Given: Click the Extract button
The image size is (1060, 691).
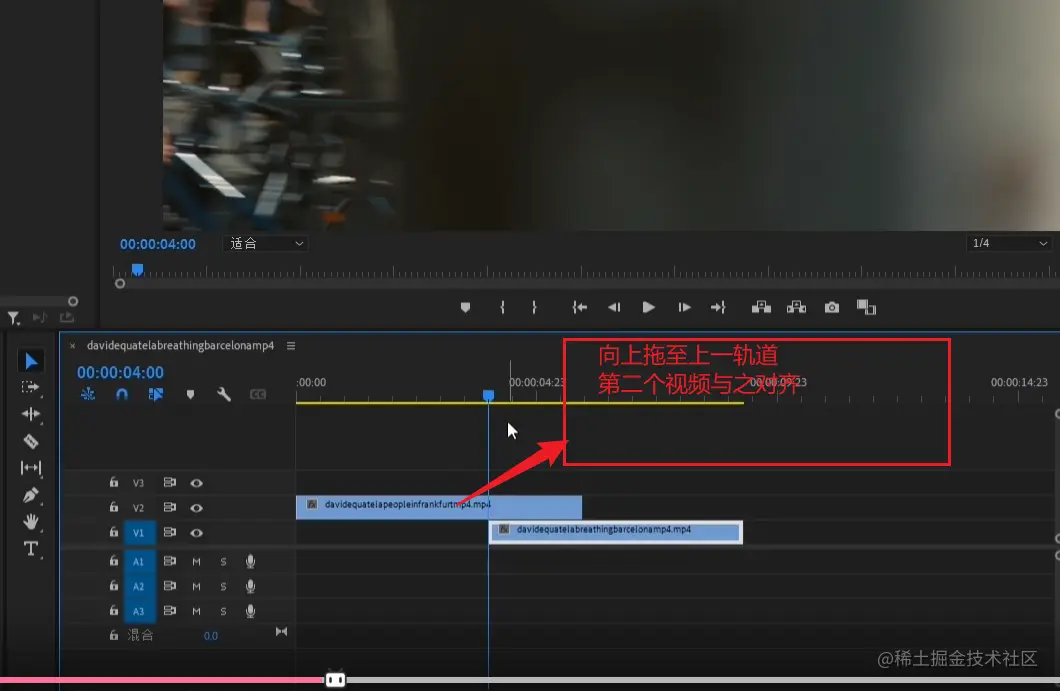Looking at the screenshot, I should (x=796, y=308).
